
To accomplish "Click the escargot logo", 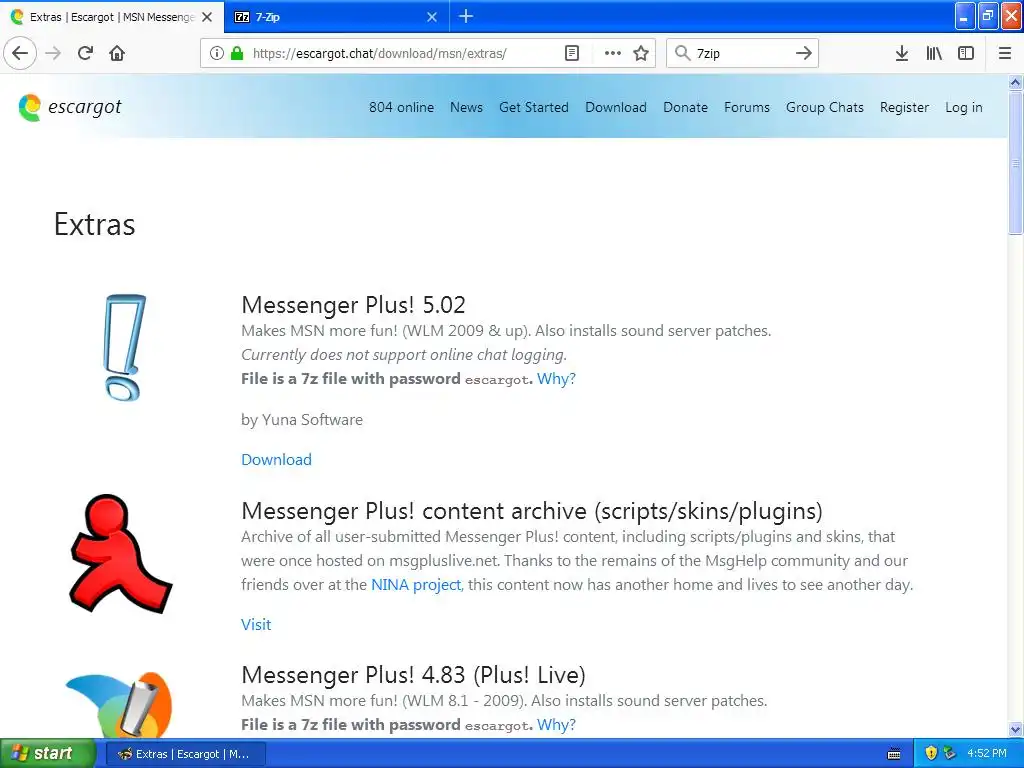I will tap(70, 107).
